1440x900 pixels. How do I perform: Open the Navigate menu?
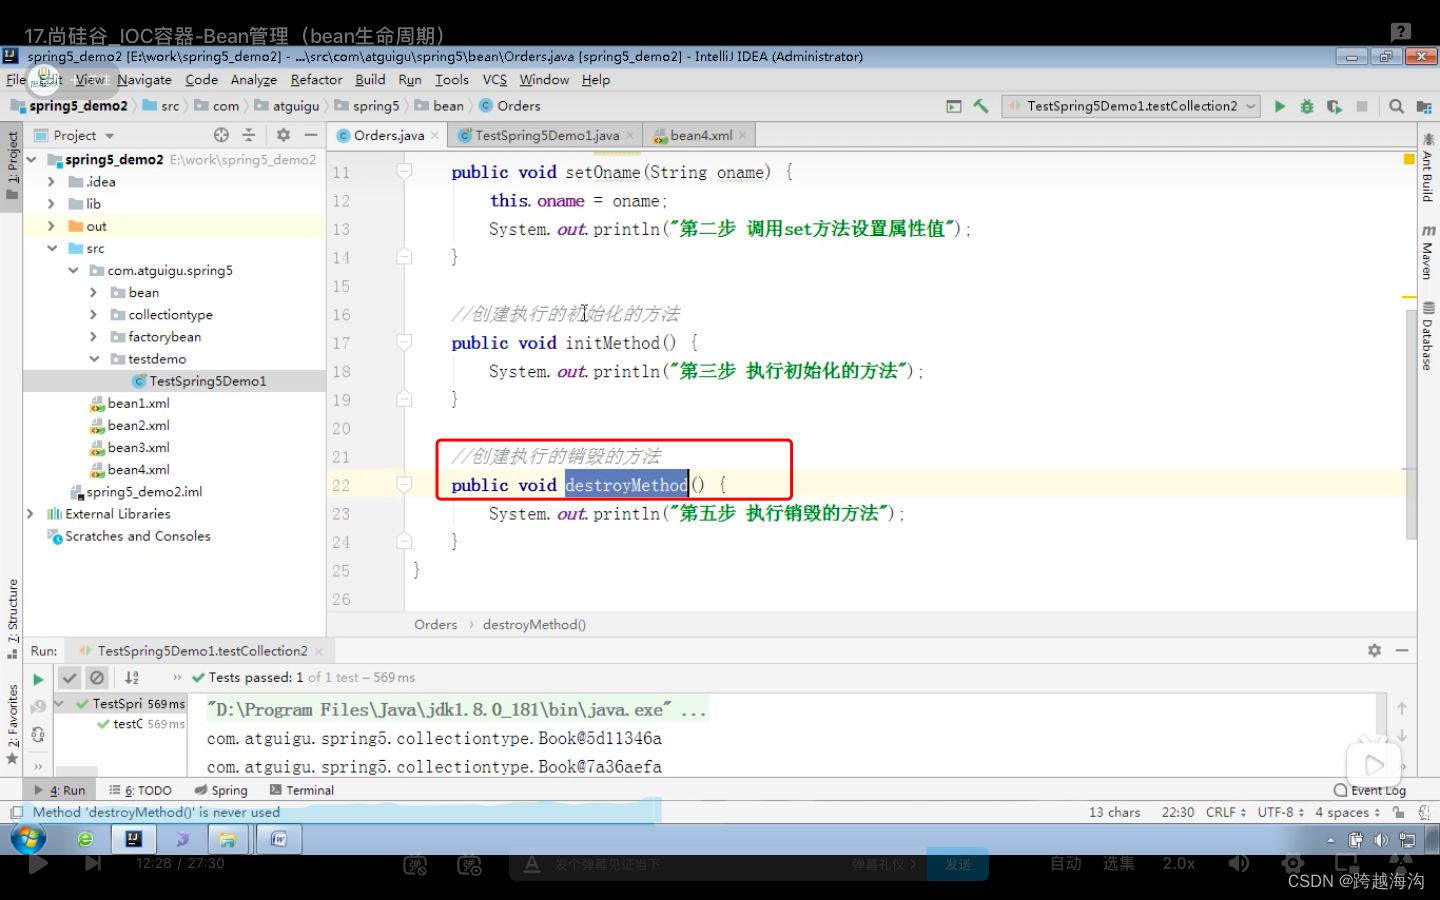click(x=144, y=80)
